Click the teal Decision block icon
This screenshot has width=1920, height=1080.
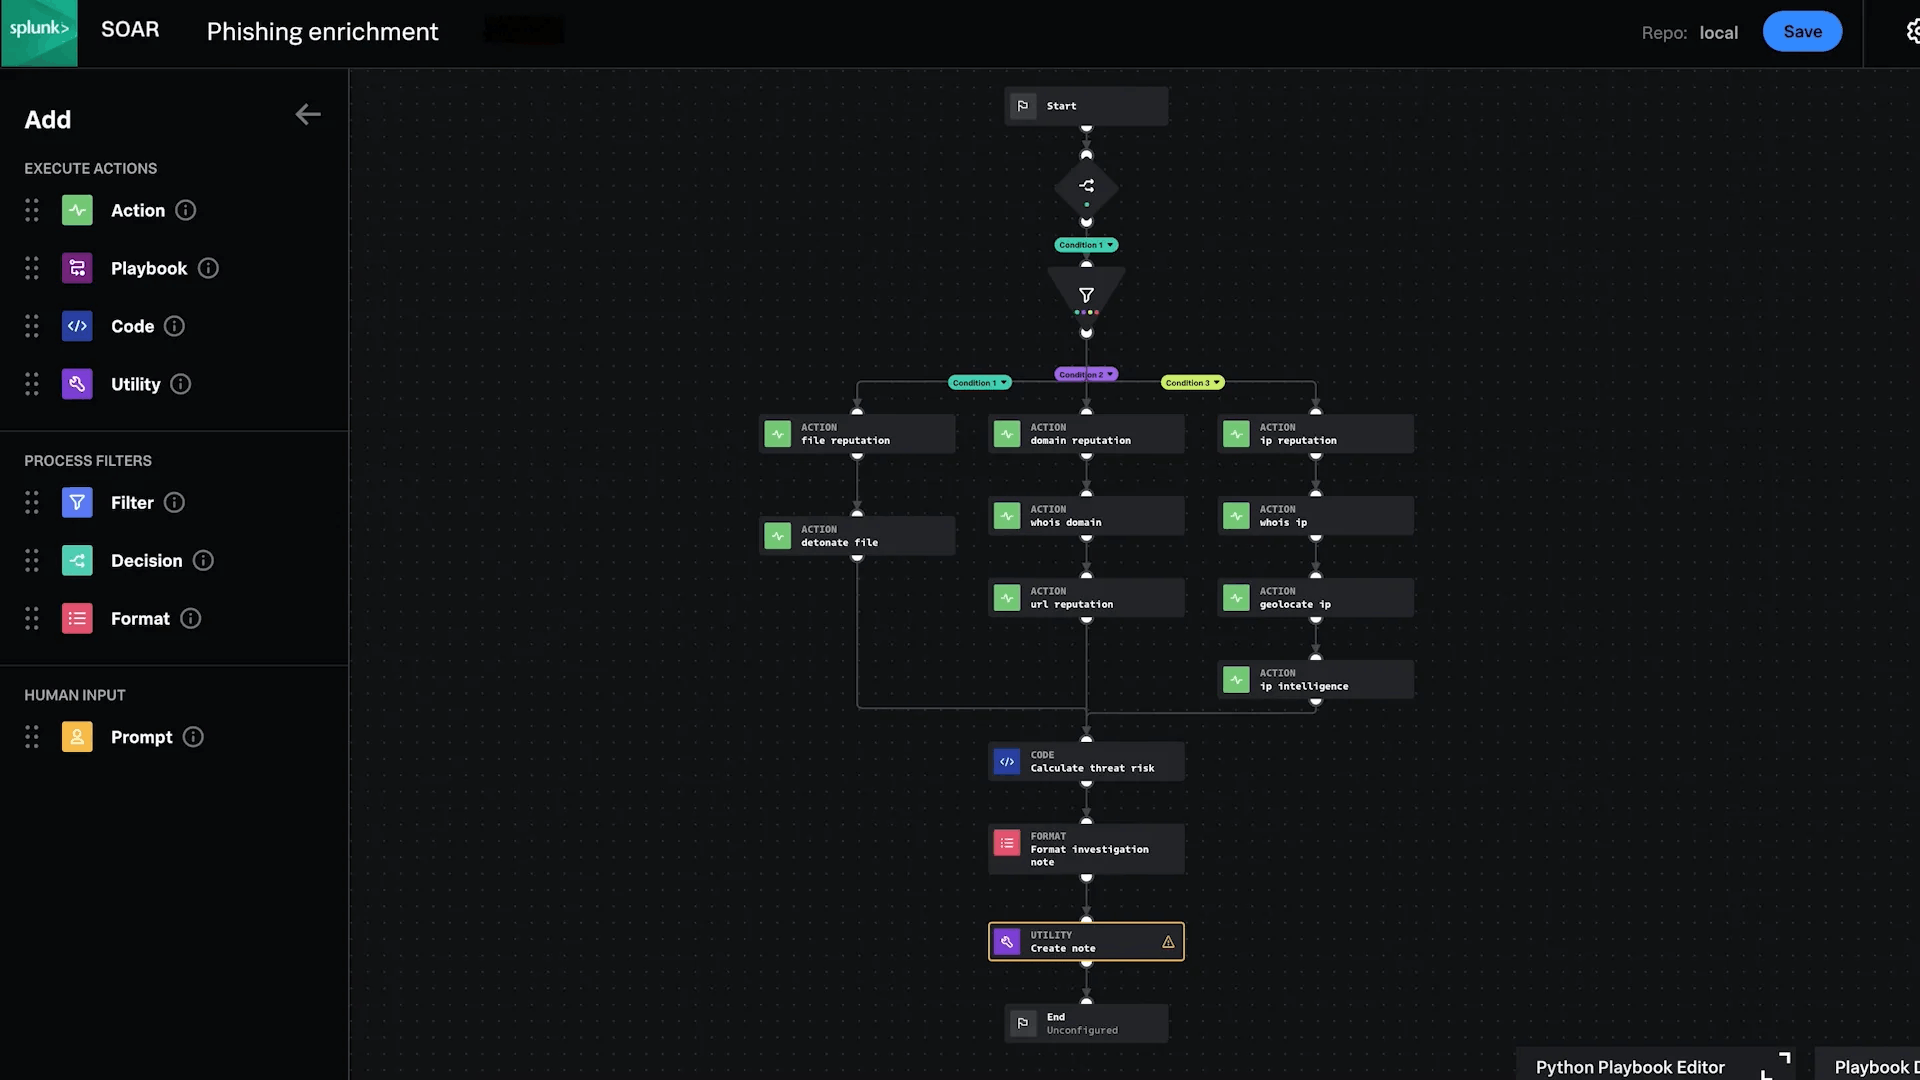(x=77, y=560)
